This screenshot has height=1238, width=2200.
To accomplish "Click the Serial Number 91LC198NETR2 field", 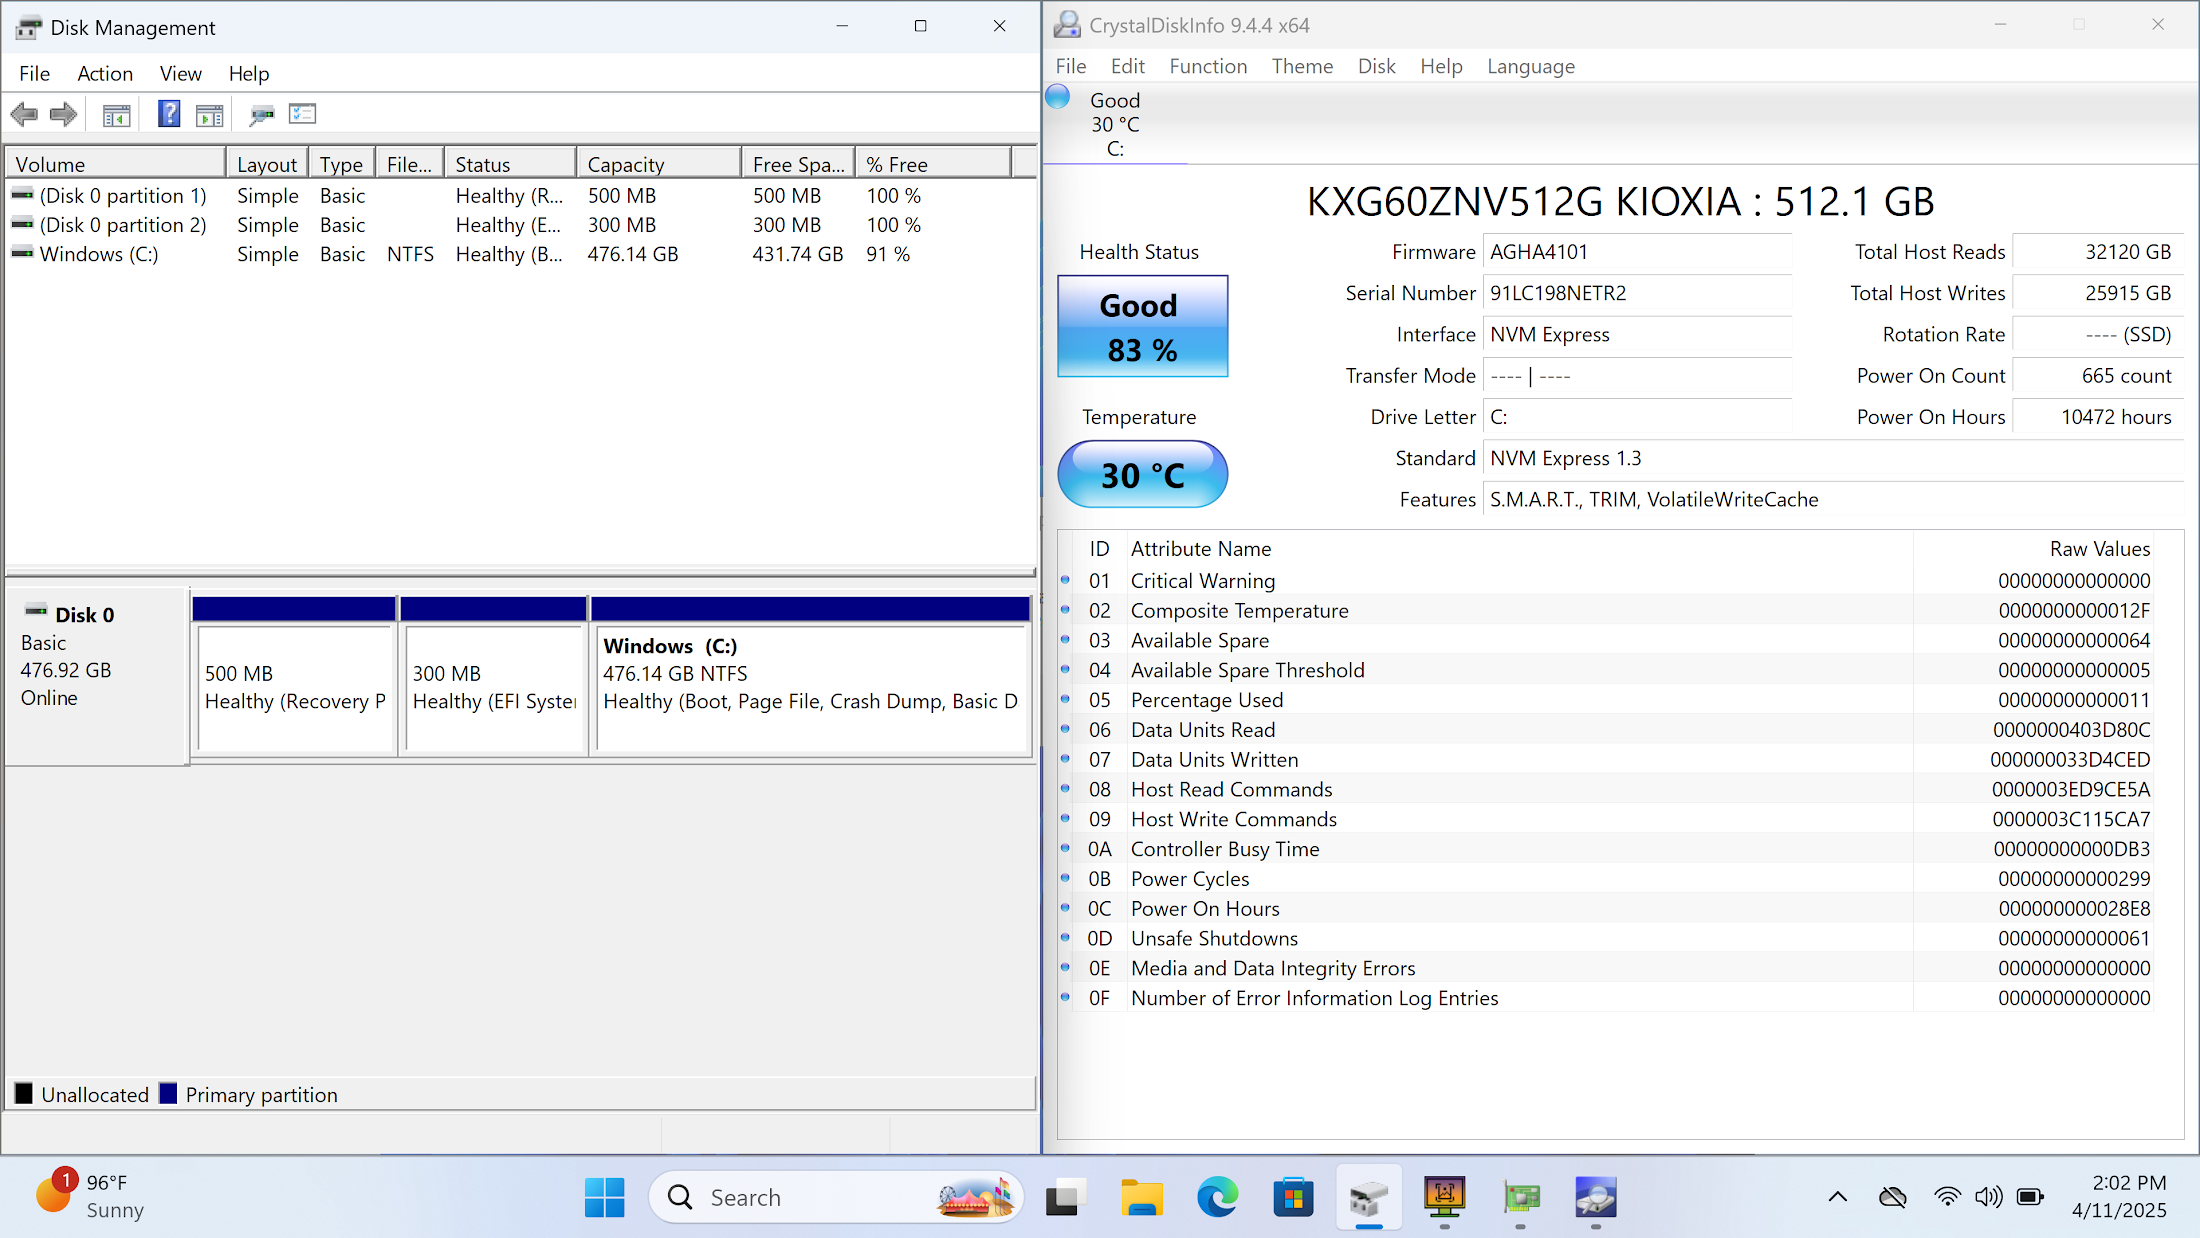I will click(x=1637, y=293).
